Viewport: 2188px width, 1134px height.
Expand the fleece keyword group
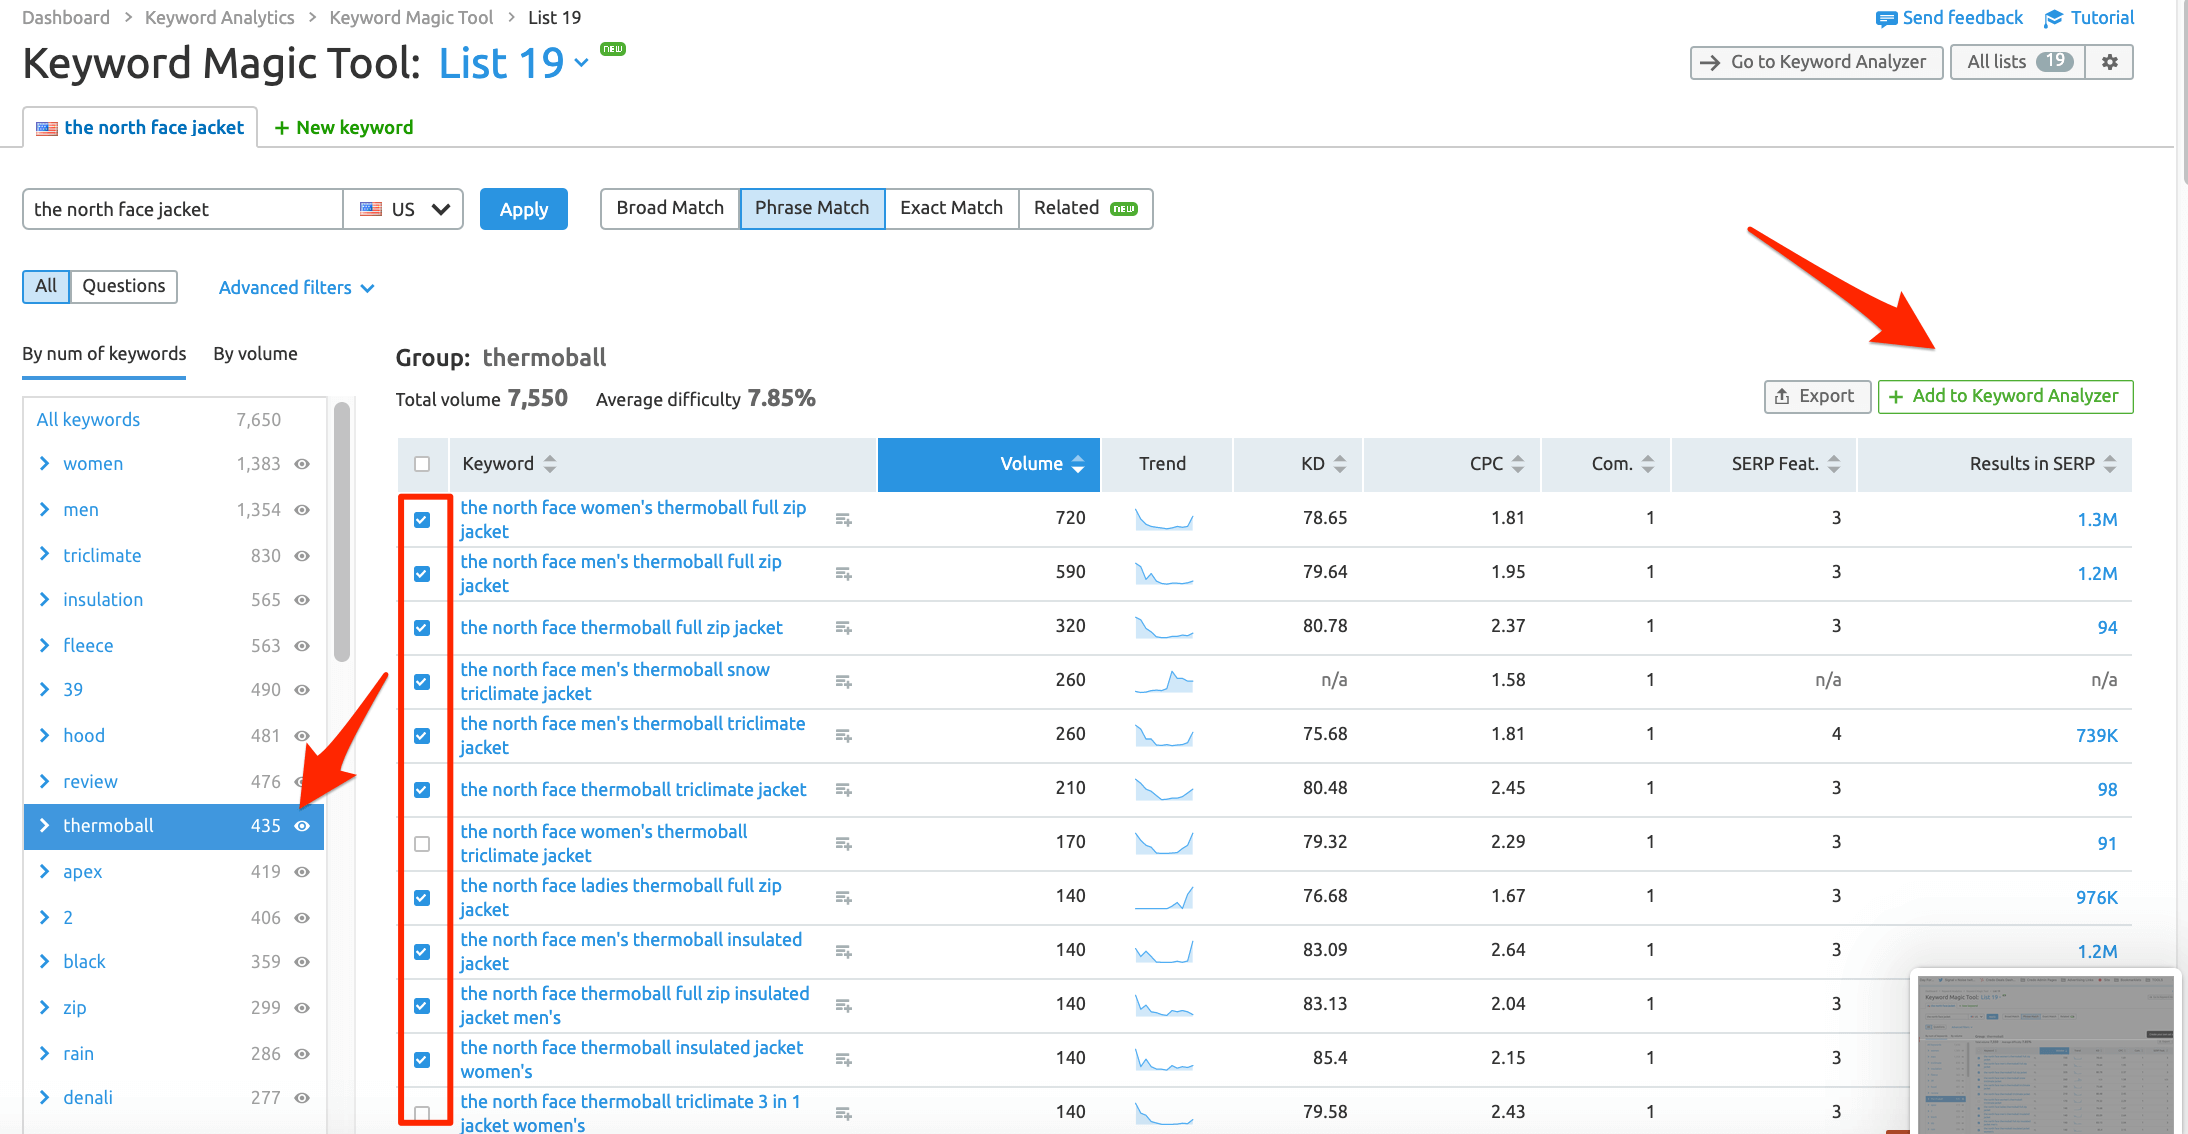tap(44, 645)
